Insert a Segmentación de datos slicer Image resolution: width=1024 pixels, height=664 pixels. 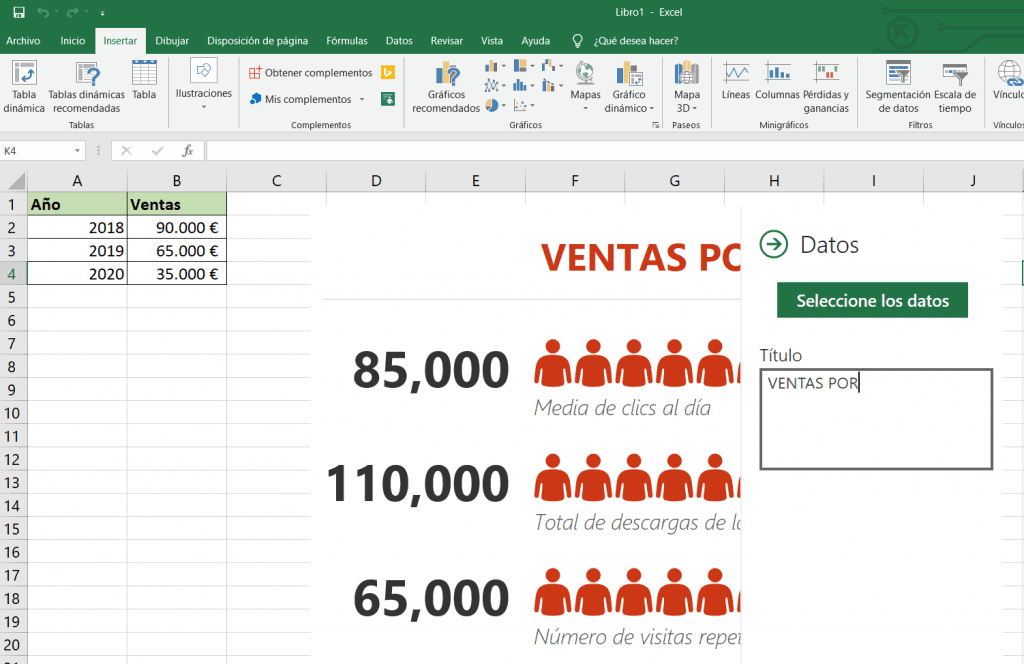tap(898, 86)
